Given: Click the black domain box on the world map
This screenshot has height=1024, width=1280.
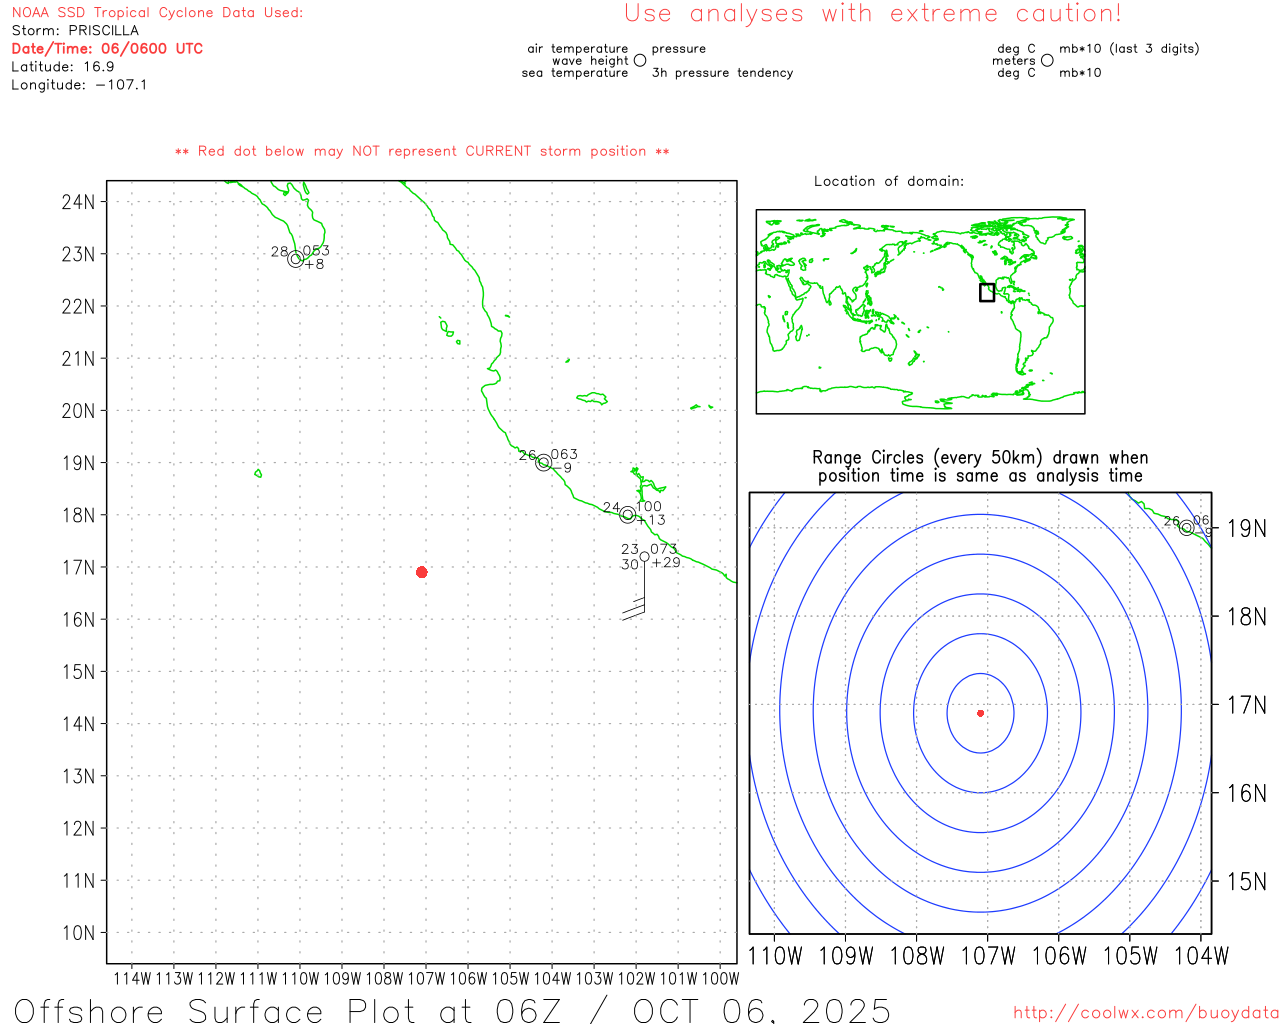Looking at the screenshot, I should tap(987, 292).
